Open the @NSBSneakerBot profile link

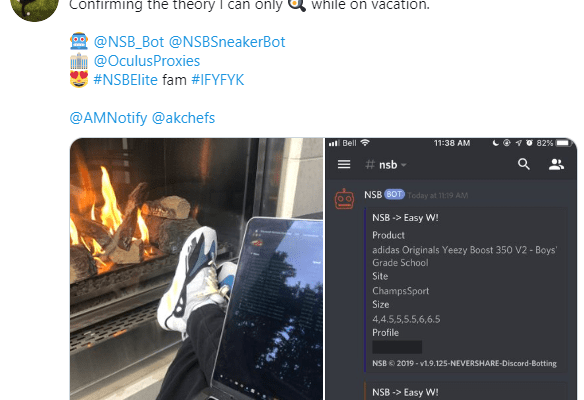[x=227, y=42]
